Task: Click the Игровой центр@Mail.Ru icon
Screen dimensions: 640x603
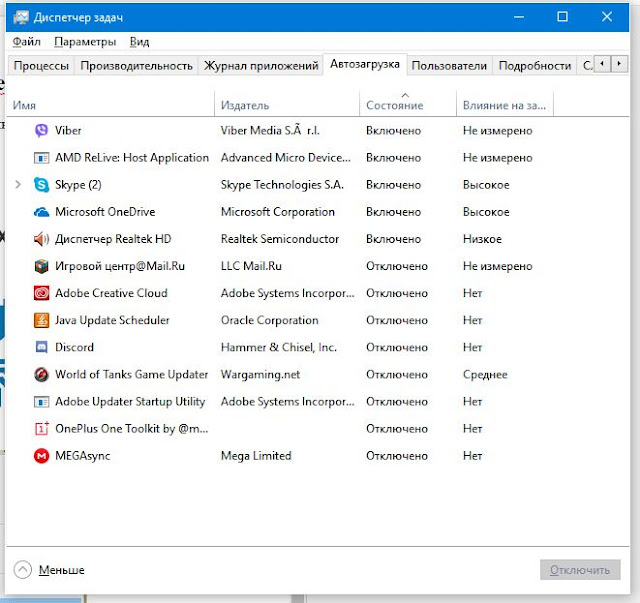Action: (x=41, y=266)
